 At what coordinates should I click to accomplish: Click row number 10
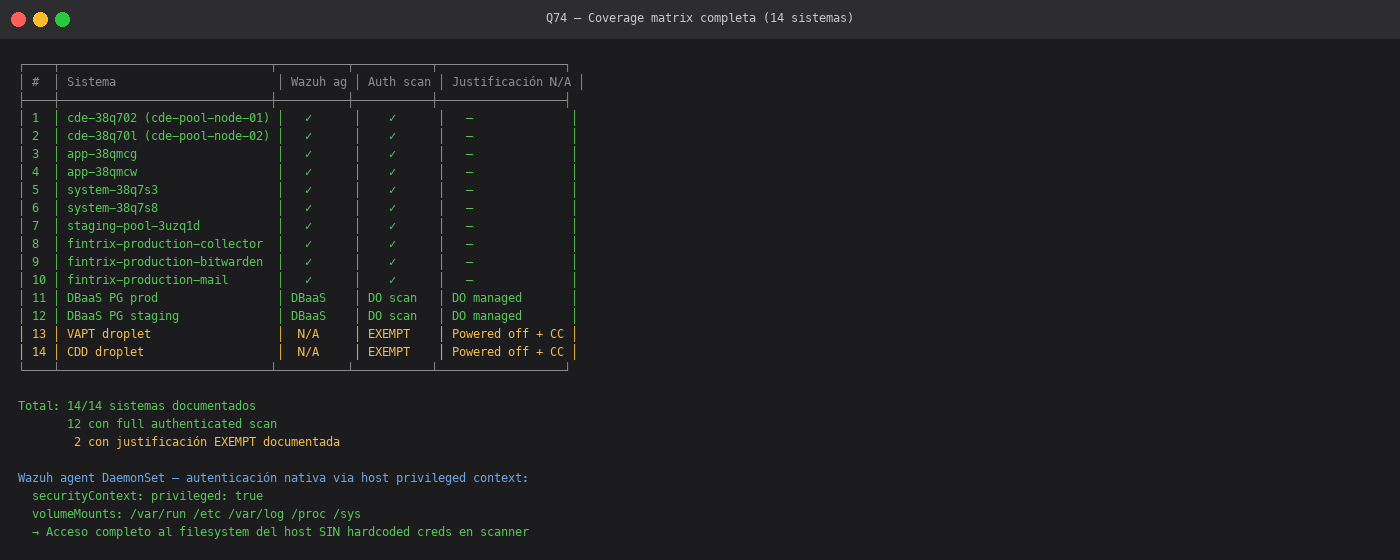click(x=39, y=280)
